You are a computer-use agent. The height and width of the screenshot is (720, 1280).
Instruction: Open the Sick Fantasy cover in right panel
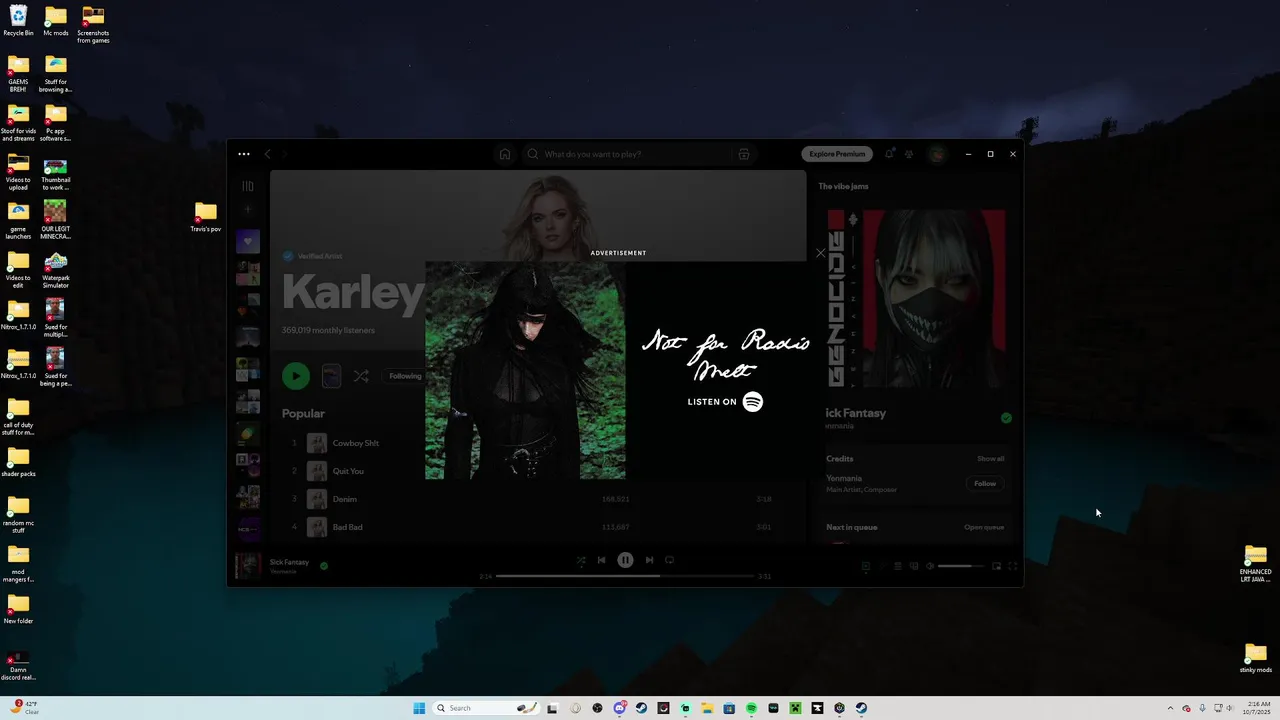(916, 298)
